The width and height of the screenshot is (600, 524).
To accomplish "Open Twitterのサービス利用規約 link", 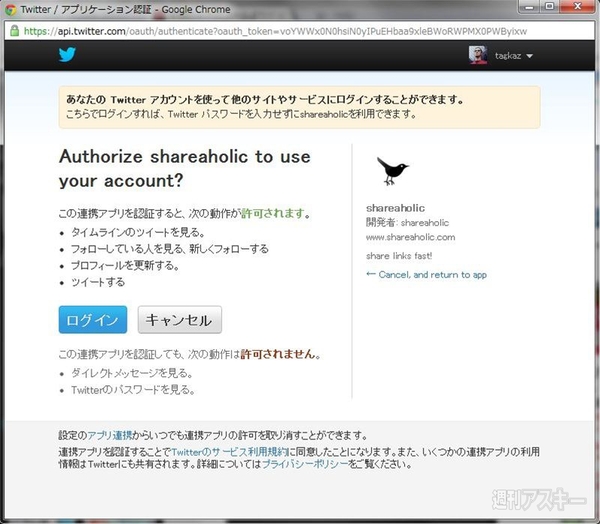I will tap(230, 452).
